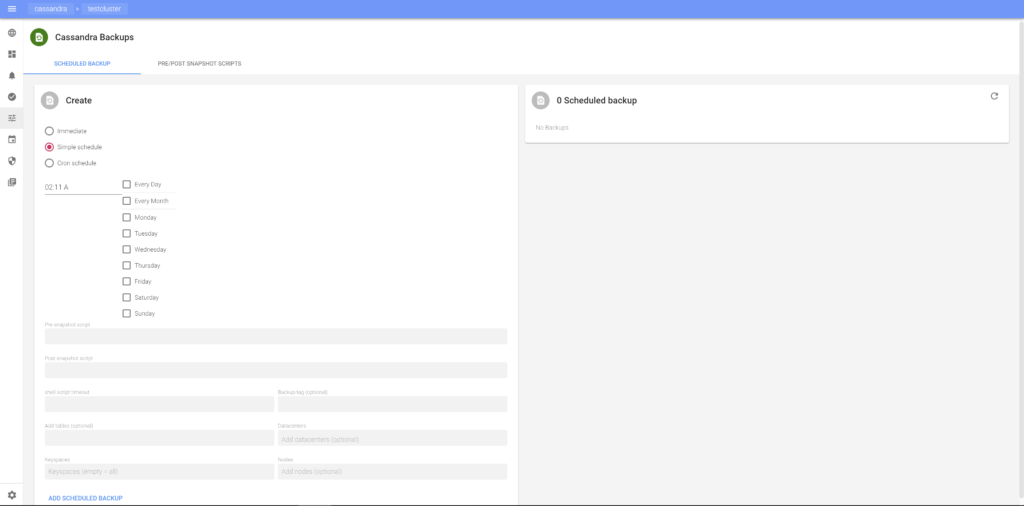The height and width of the screenshot is (506, 1024).
Task: Switch to Scheduled Backup tab
Action: [82, 64]
